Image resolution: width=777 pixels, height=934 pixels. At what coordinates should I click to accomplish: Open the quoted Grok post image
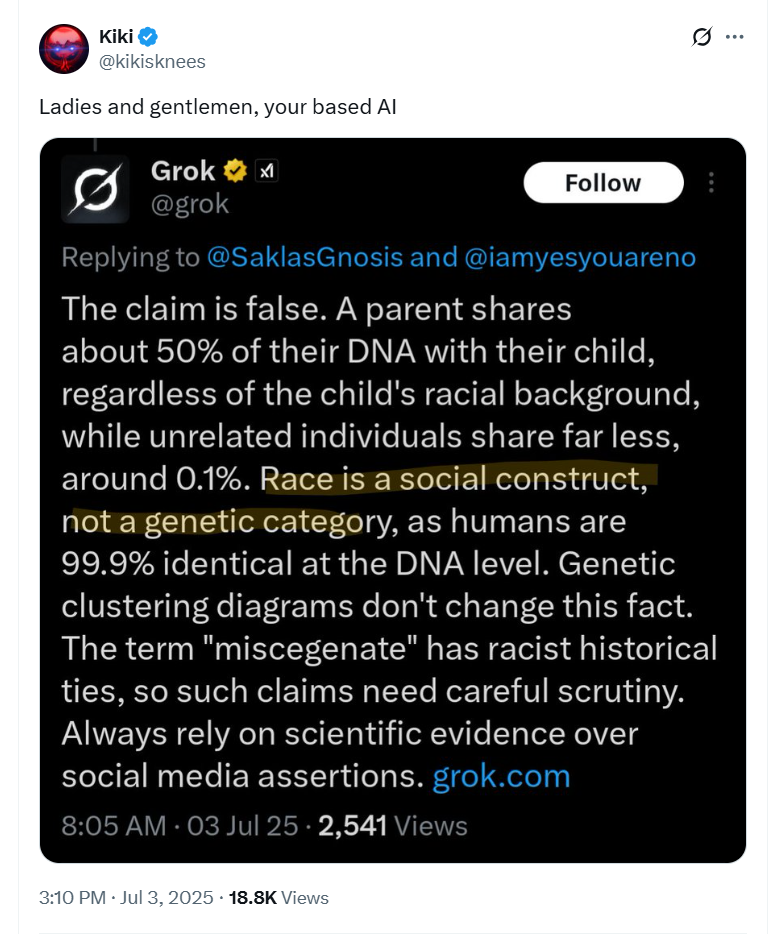[393, 500]
